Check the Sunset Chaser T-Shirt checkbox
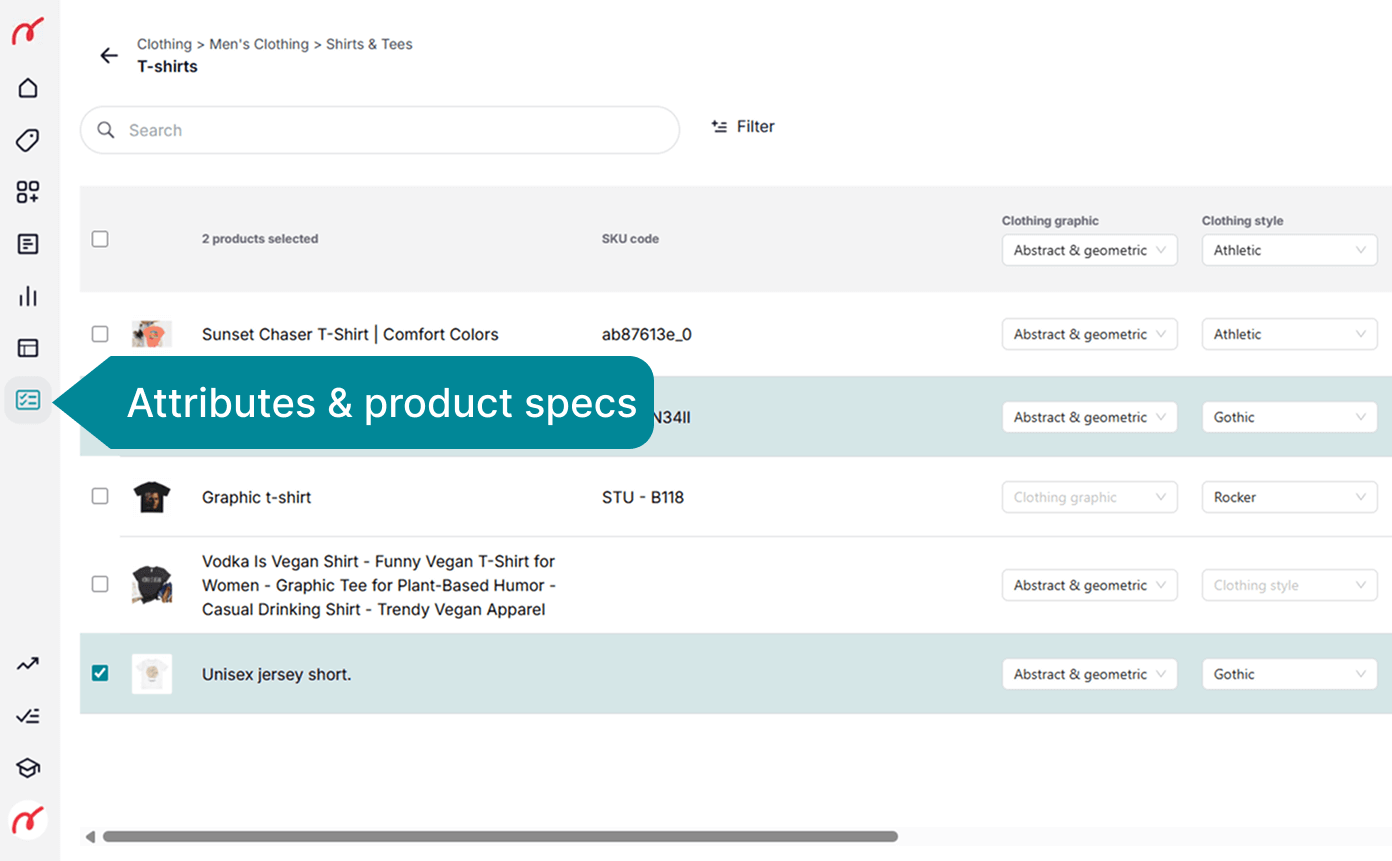This screenshot has width=1392, height=861. pos(100,334)
